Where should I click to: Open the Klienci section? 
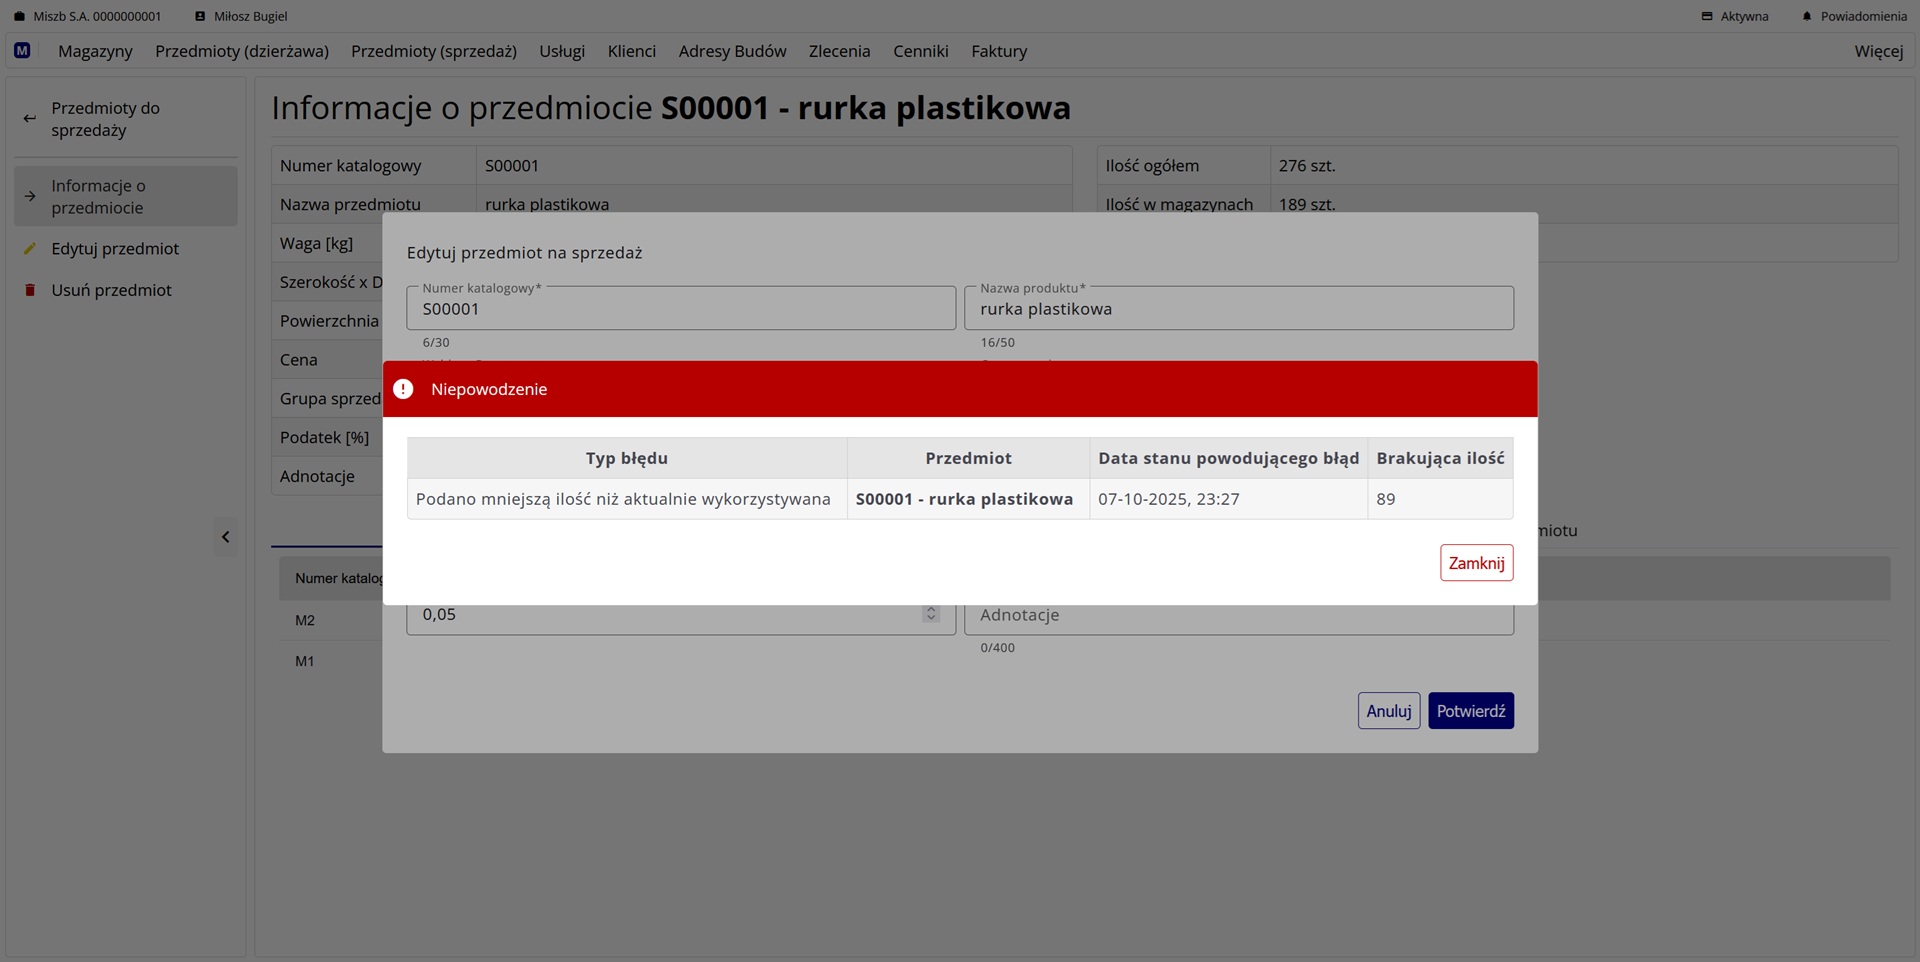click(x=631, y=50)
